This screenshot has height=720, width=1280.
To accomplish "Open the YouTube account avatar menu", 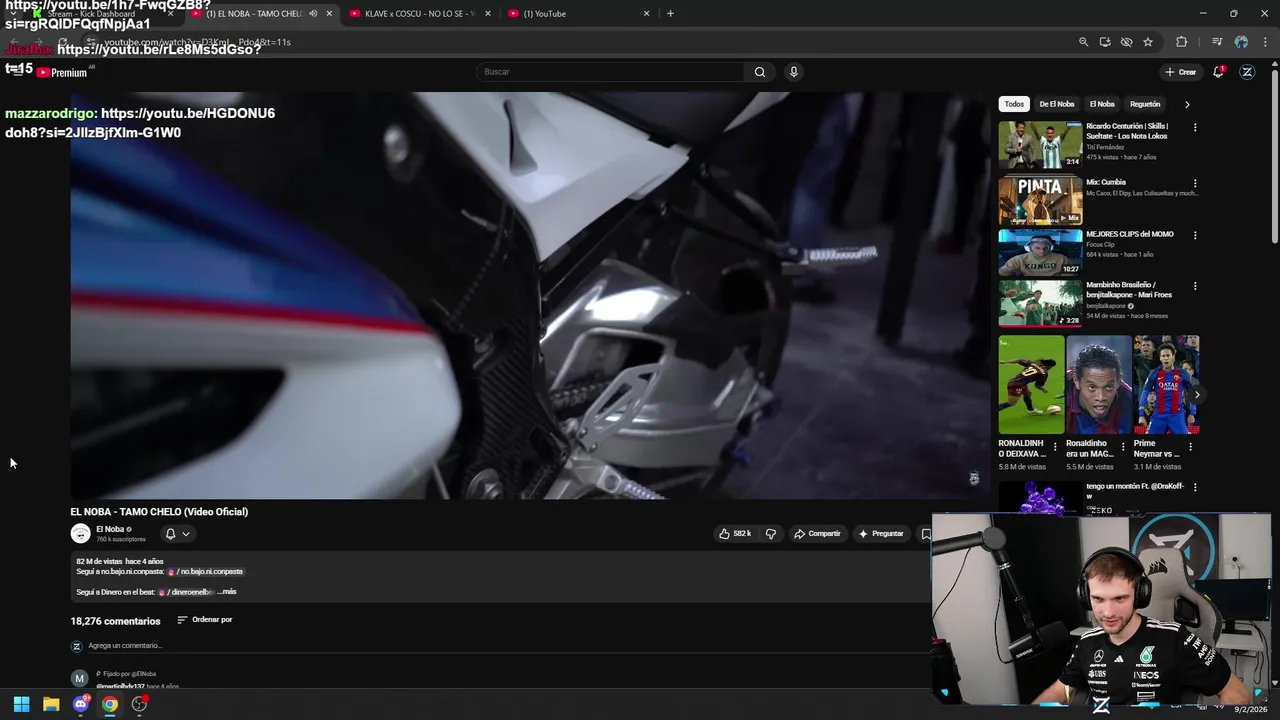I will (x=1247, y=72).
